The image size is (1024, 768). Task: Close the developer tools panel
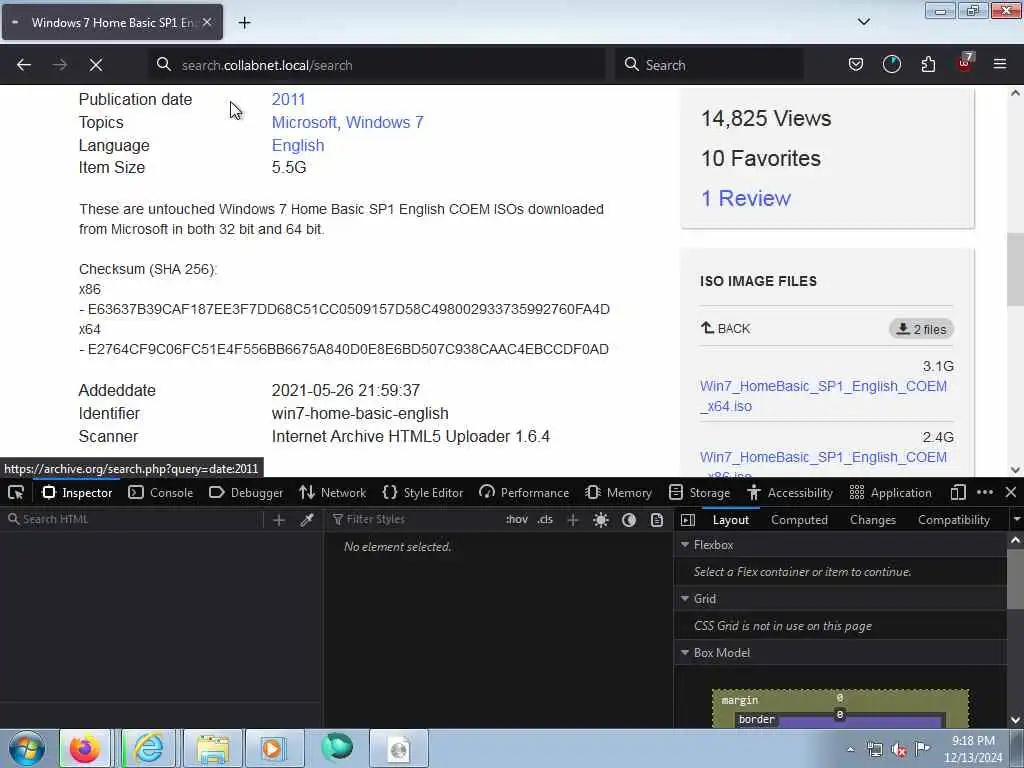(1010, 492)
